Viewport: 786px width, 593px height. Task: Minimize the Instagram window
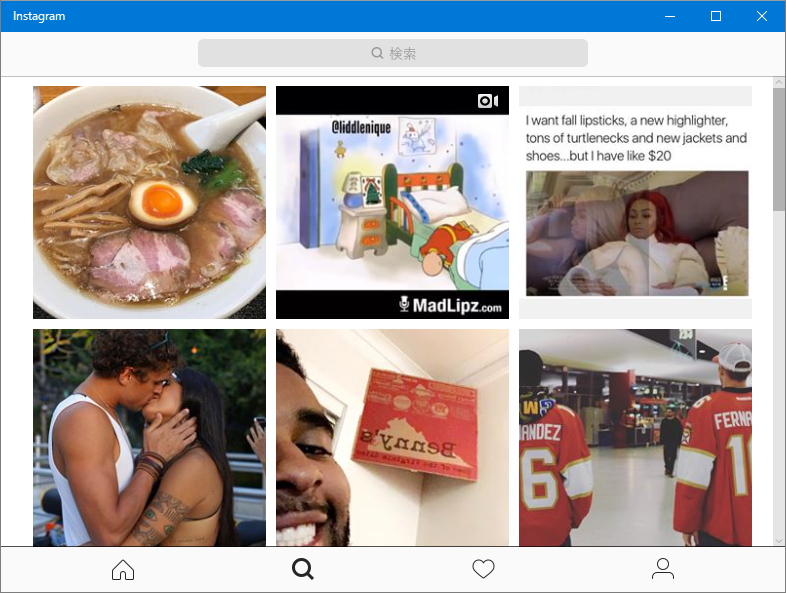[670, 16]
